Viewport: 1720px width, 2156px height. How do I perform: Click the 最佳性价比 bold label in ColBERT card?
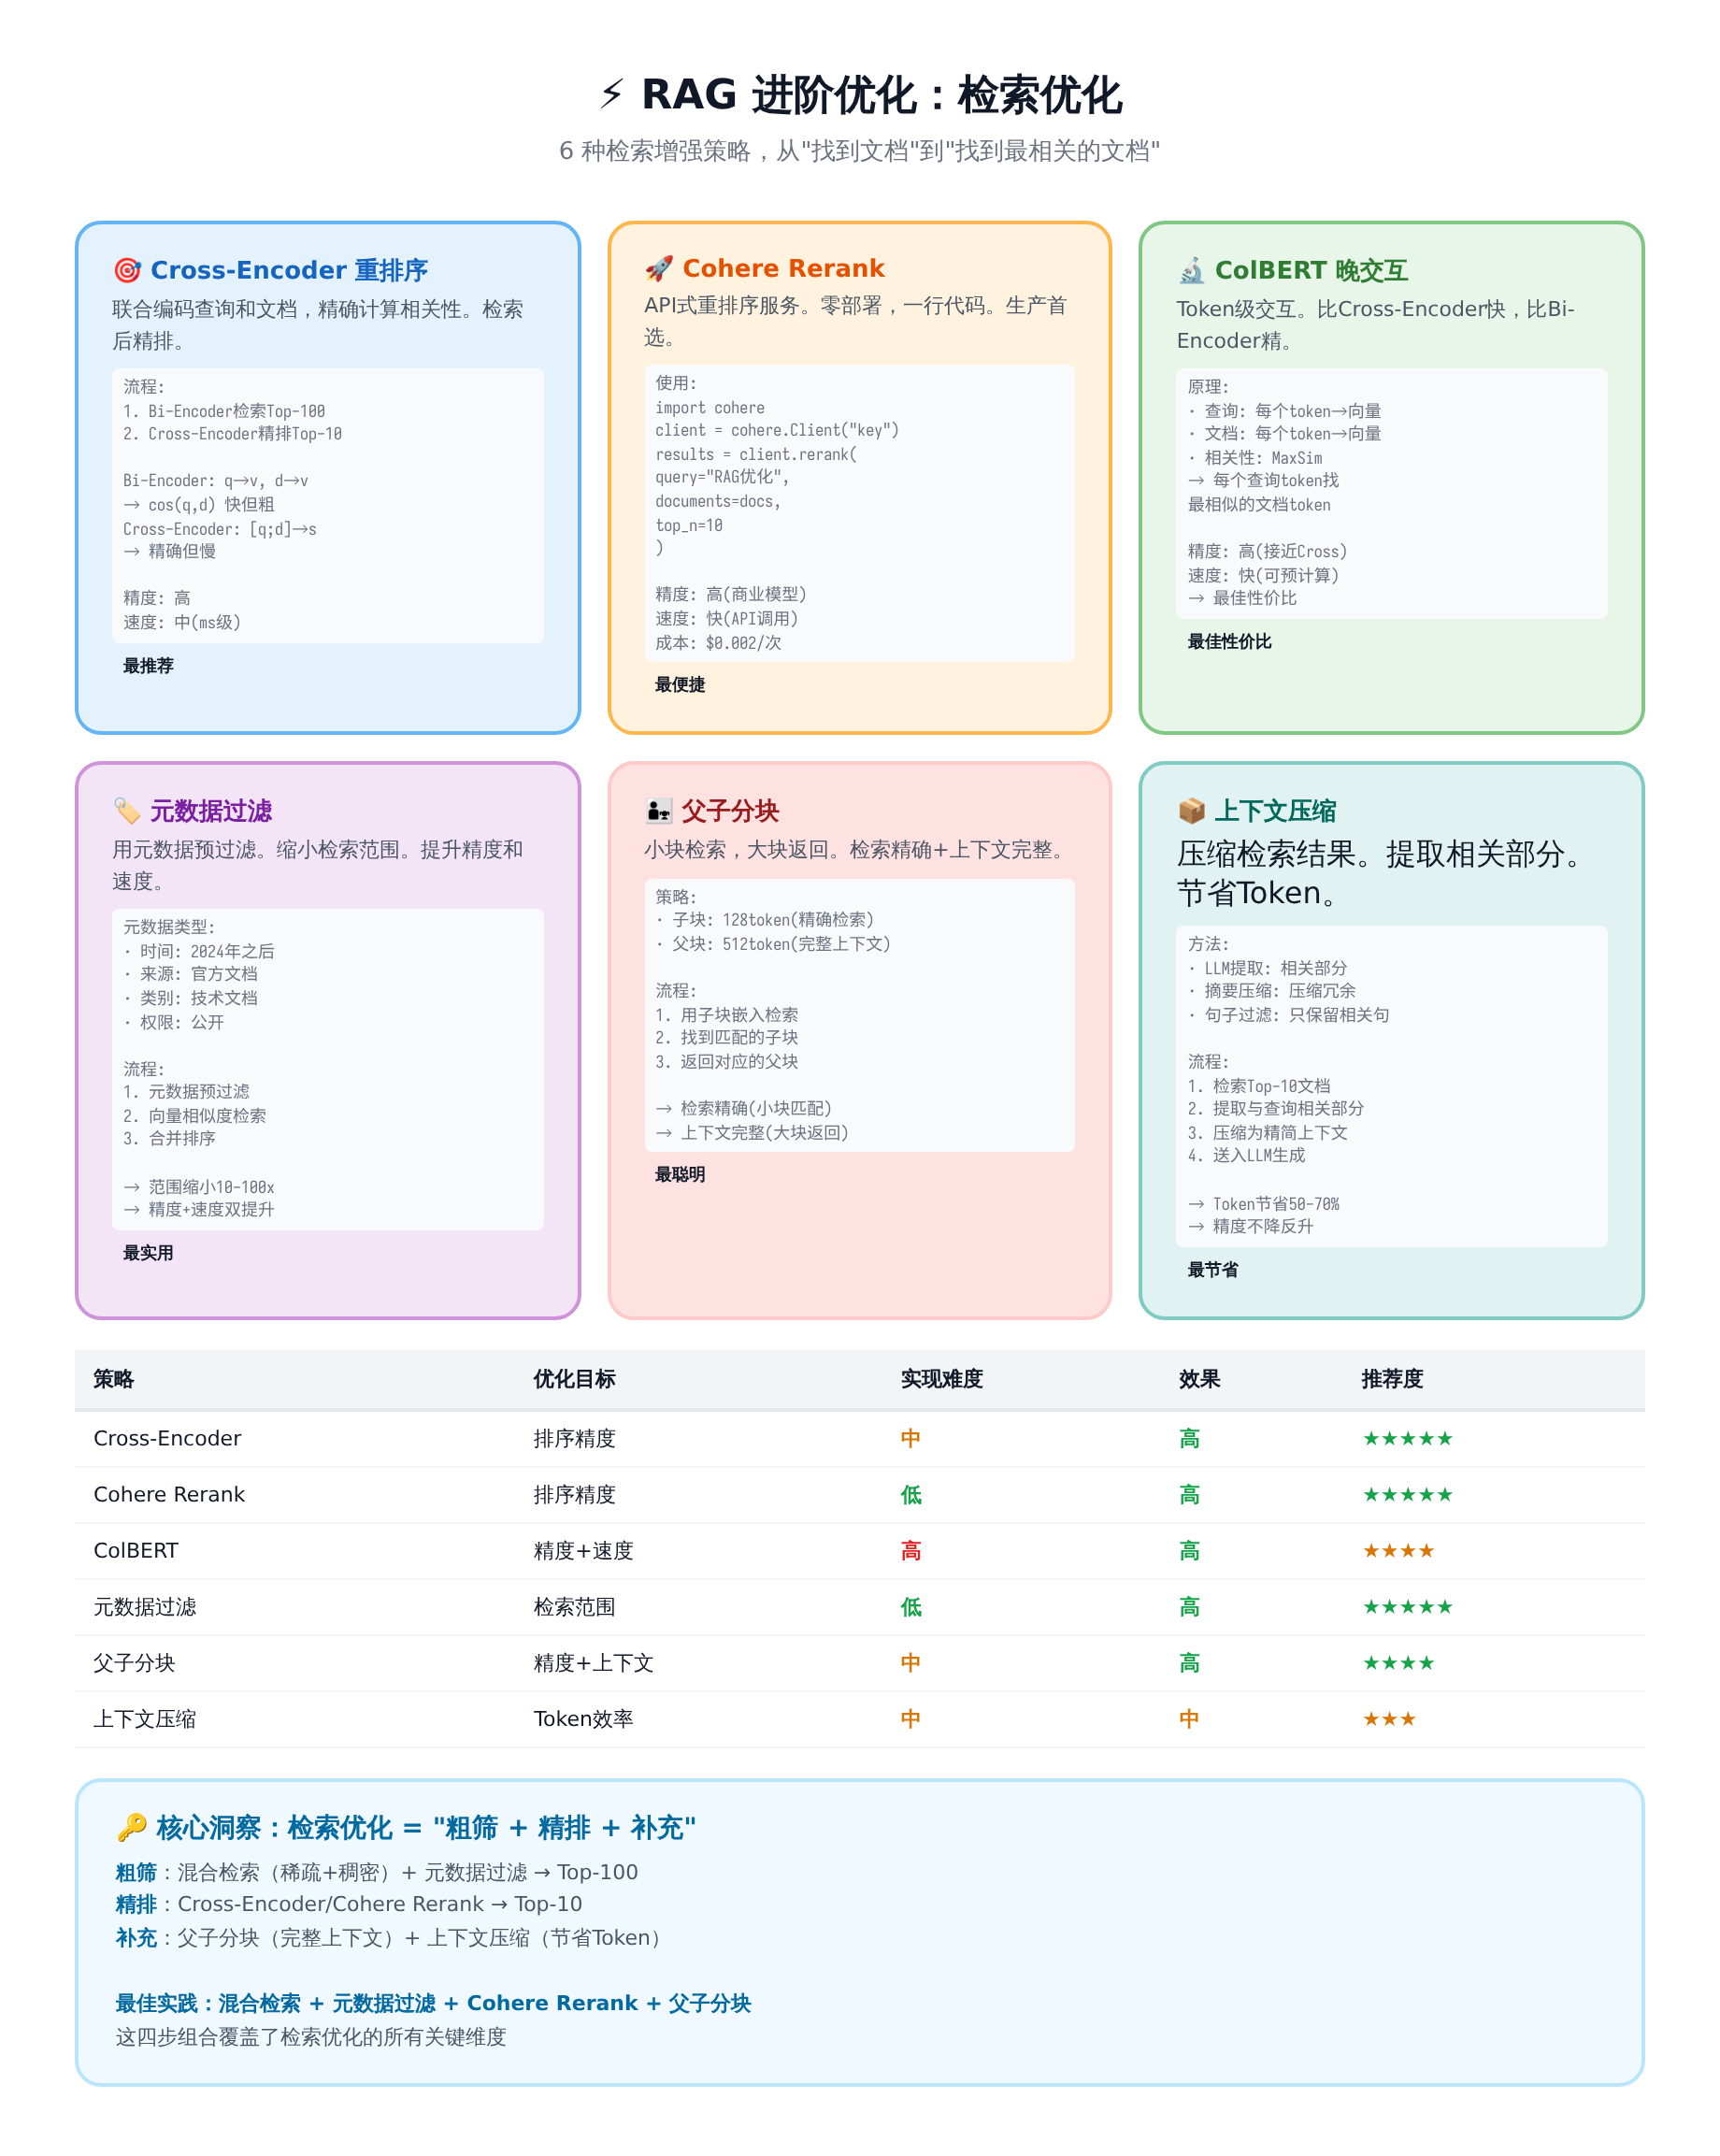[x=1229, y=642]
